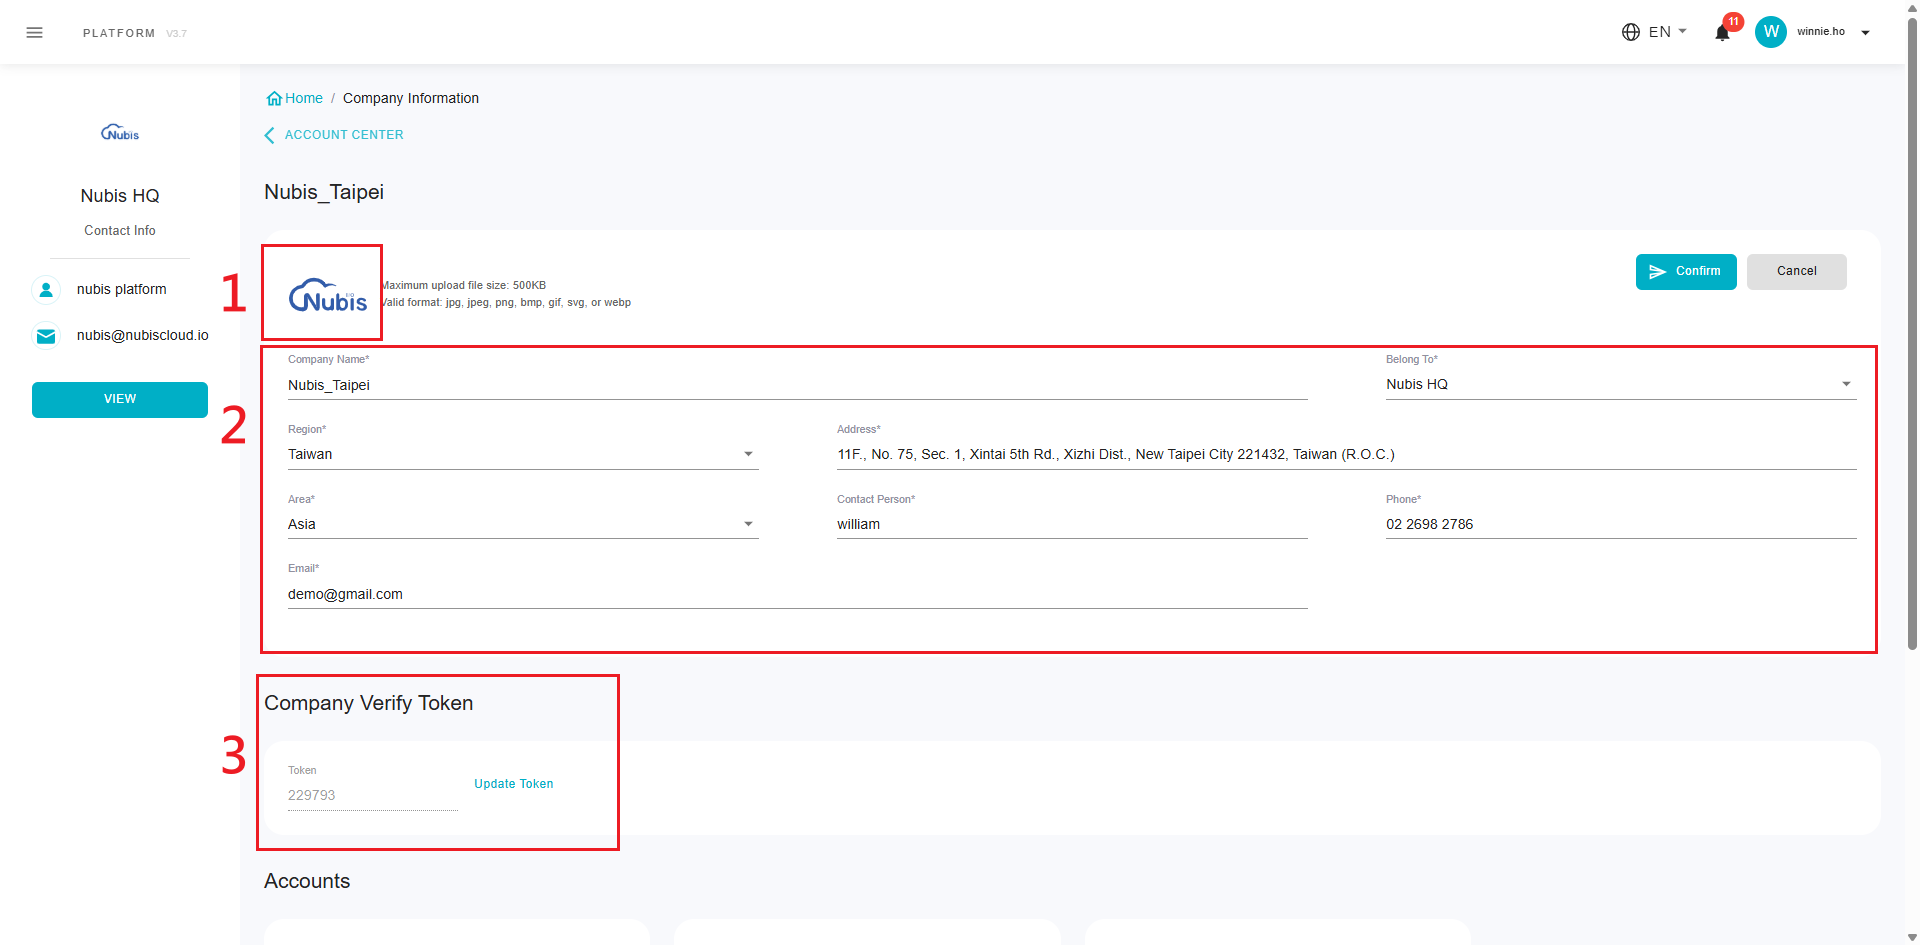Viewport: 1920px width, 945px height.
Task: Open the EN language dropdown
Action: coord(1667,32)
